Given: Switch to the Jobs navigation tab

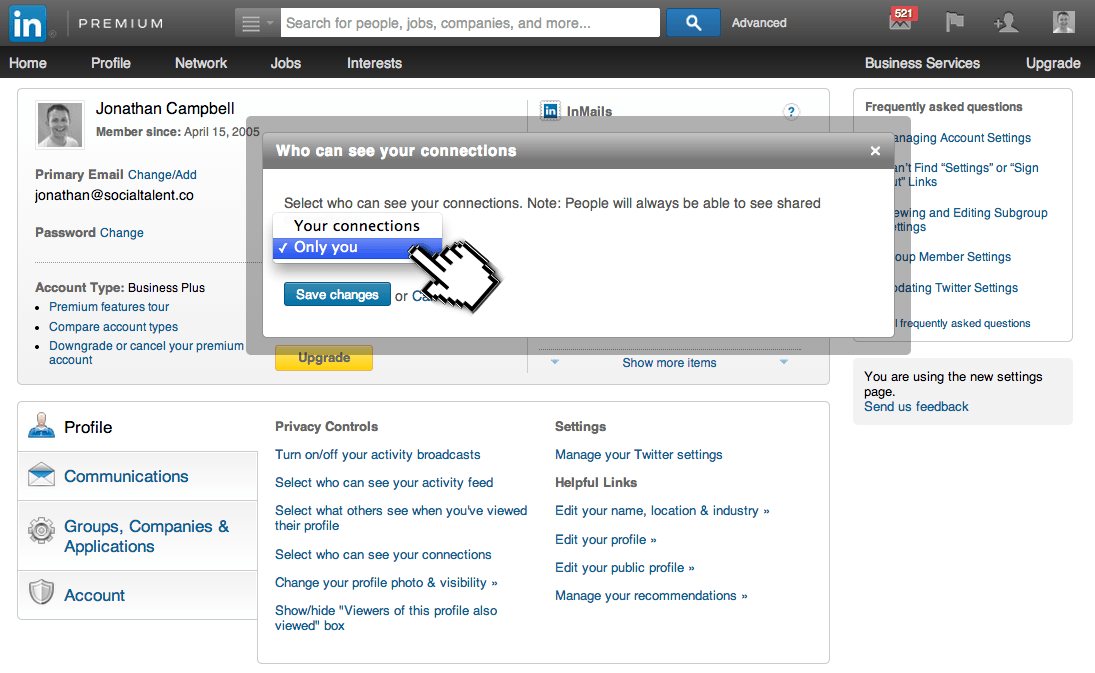Looking at the screenshot, I should click(285, 62).
